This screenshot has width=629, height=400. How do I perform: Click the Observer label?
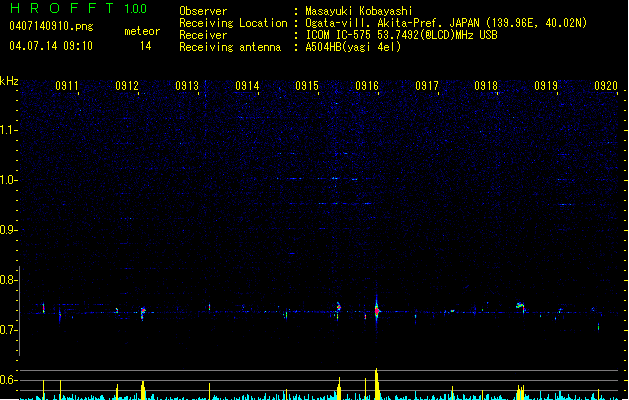[x=203, y=11]
